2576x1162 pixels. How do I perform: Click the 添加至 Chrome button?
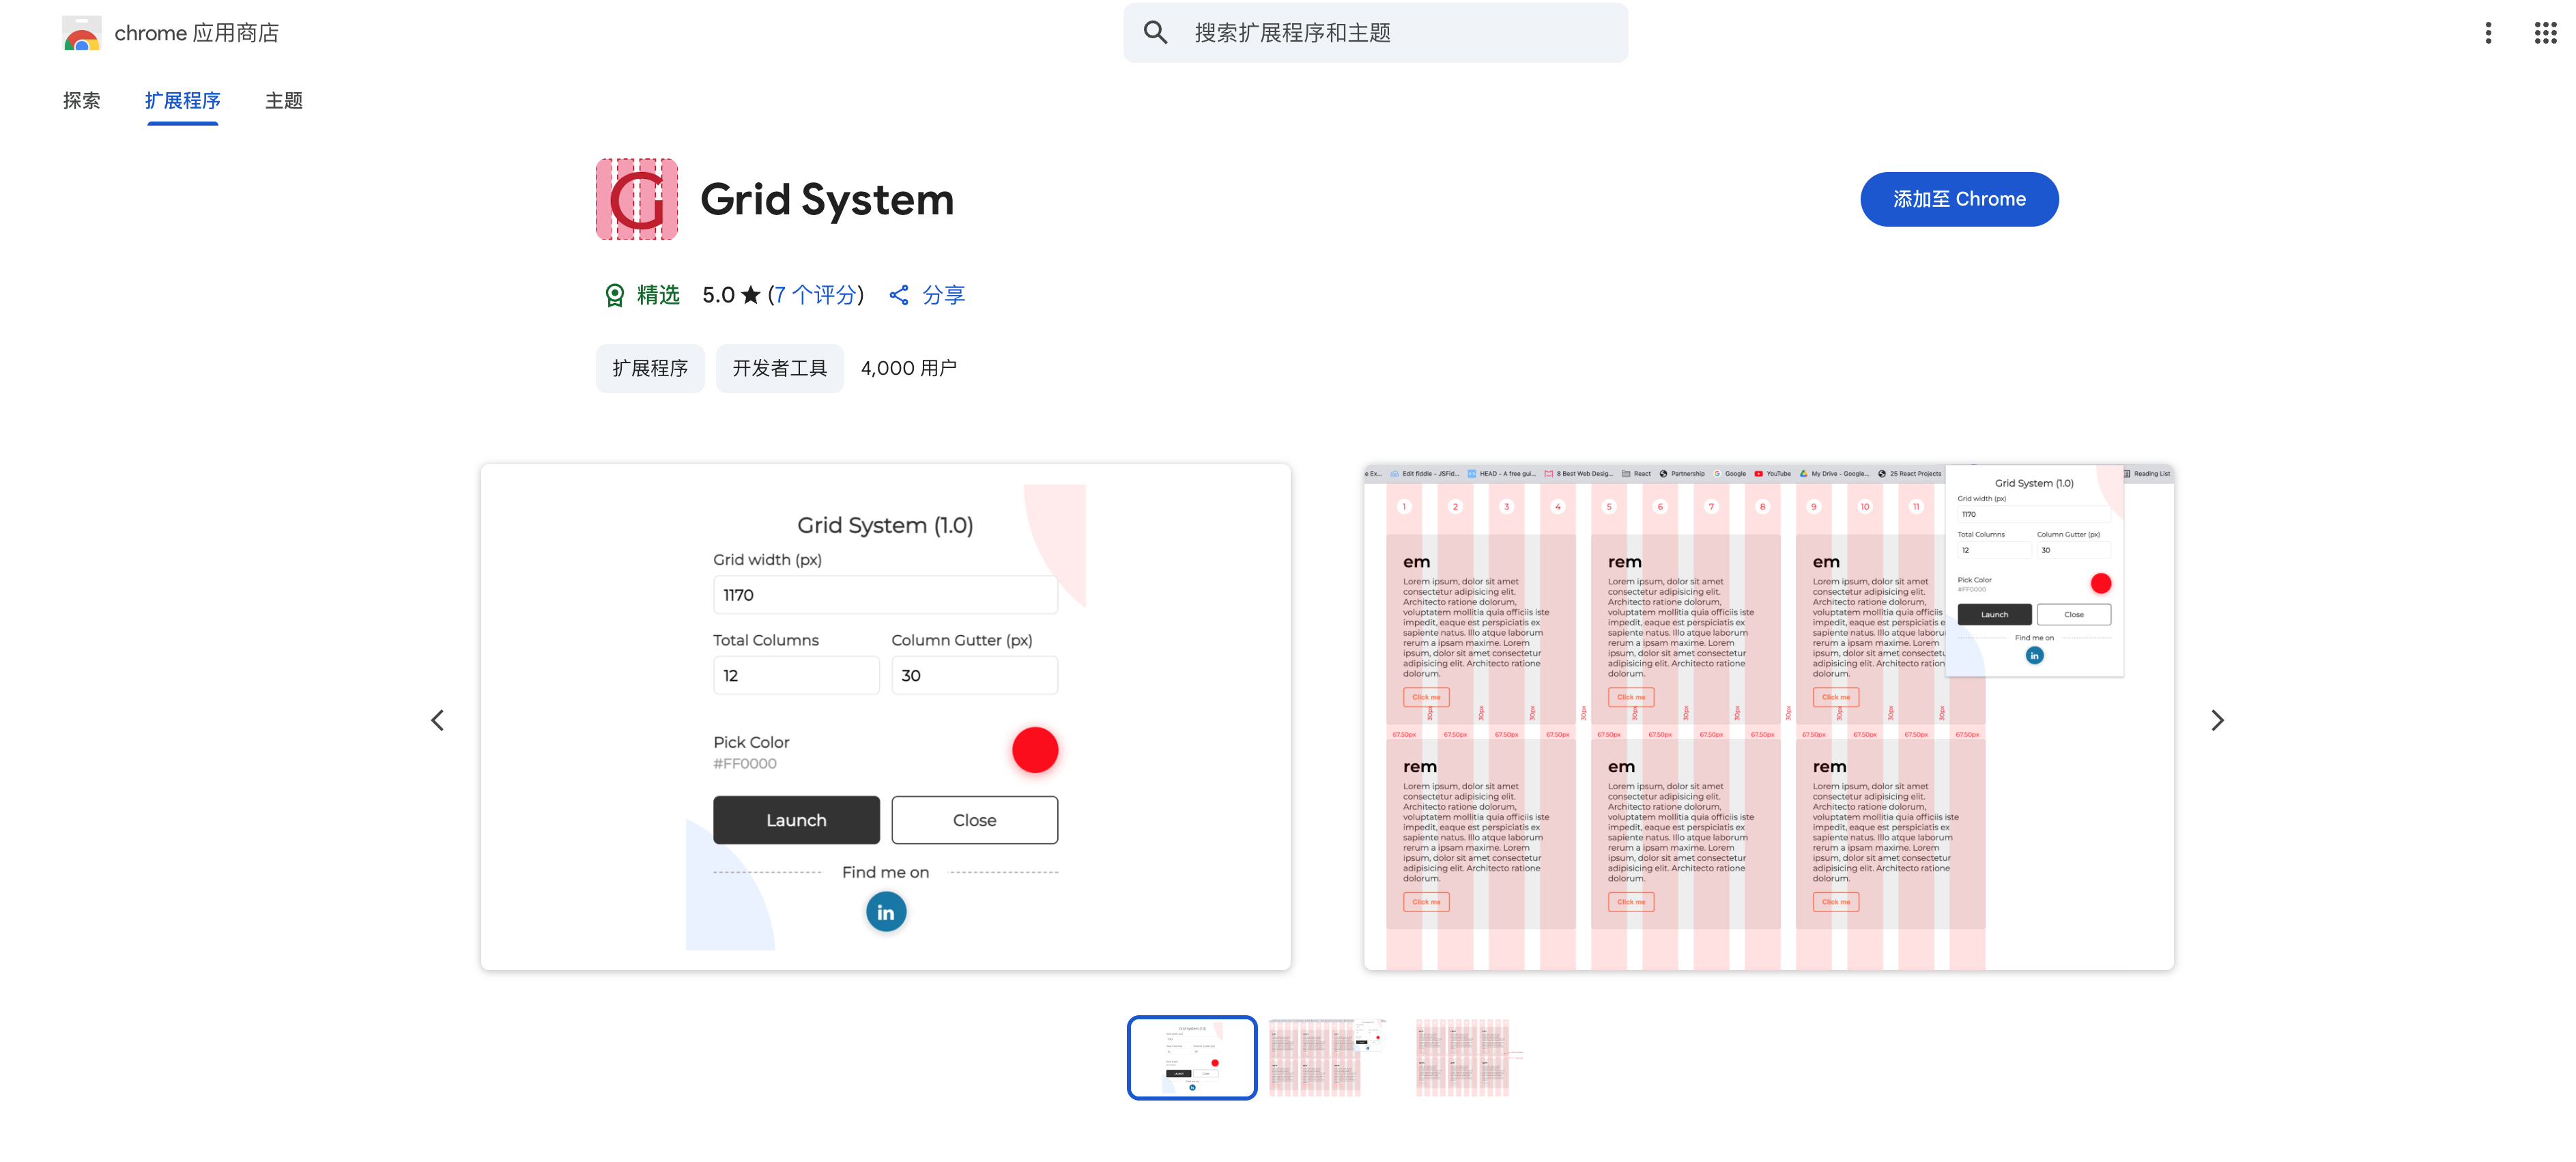(1958, 199)
